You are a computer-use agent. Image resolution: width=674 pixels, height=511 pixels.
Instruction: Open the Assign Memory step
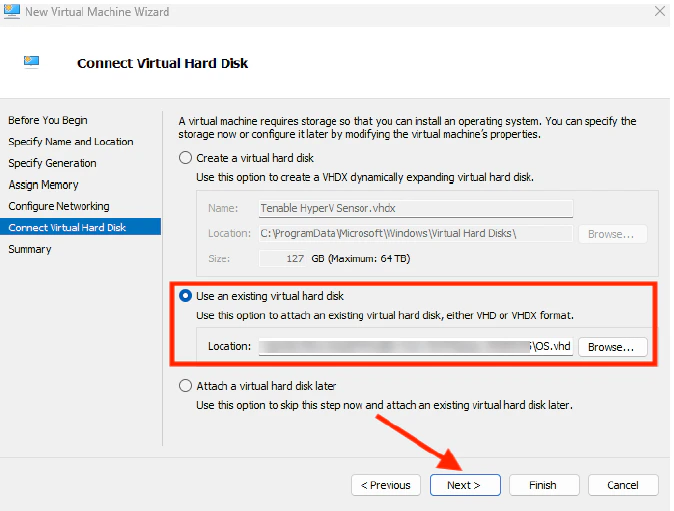coord(43,185)
